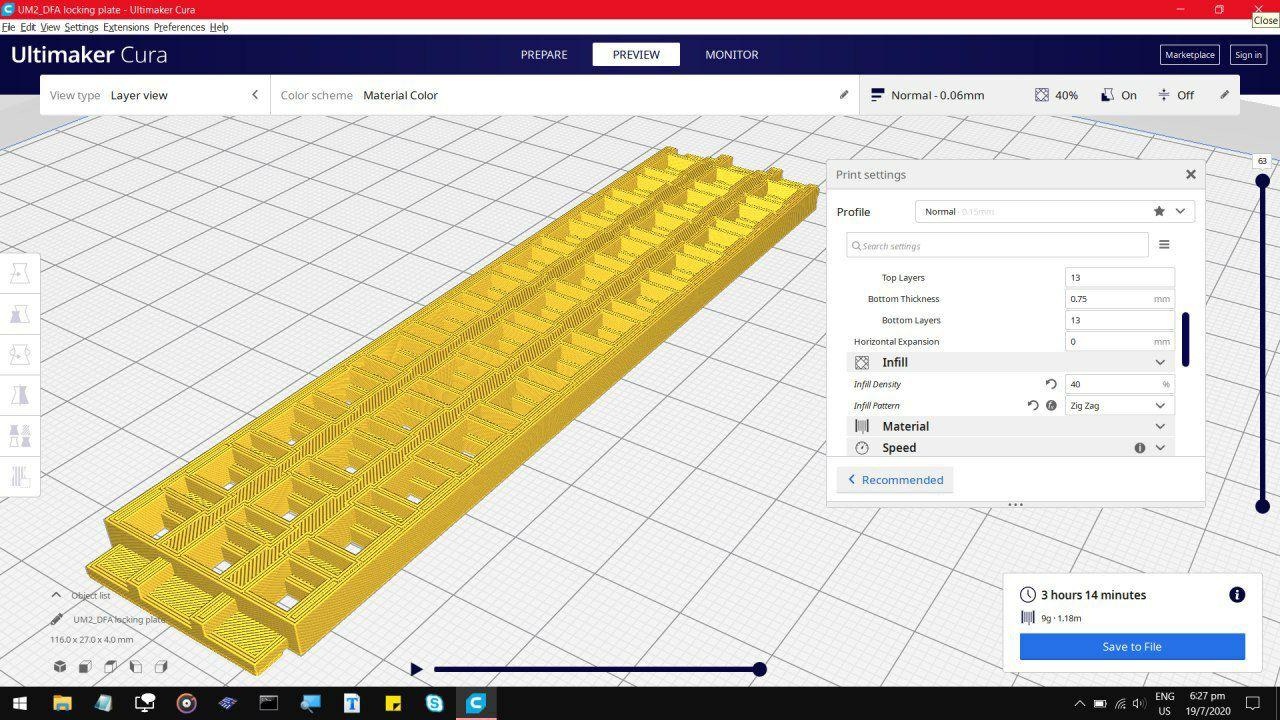Click the 40% infill summary
This screenshot has height=720, width=1280.
1056,95
